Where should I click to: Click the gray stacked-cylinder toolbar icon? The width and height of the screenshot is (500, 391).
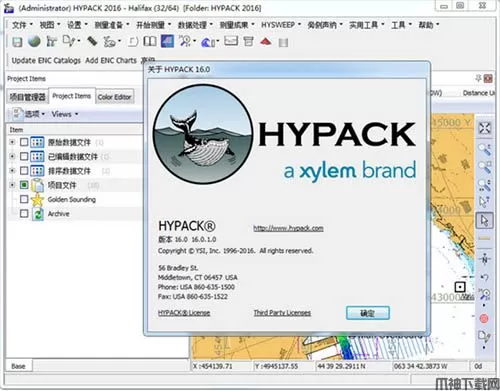[x=283, y=43]
